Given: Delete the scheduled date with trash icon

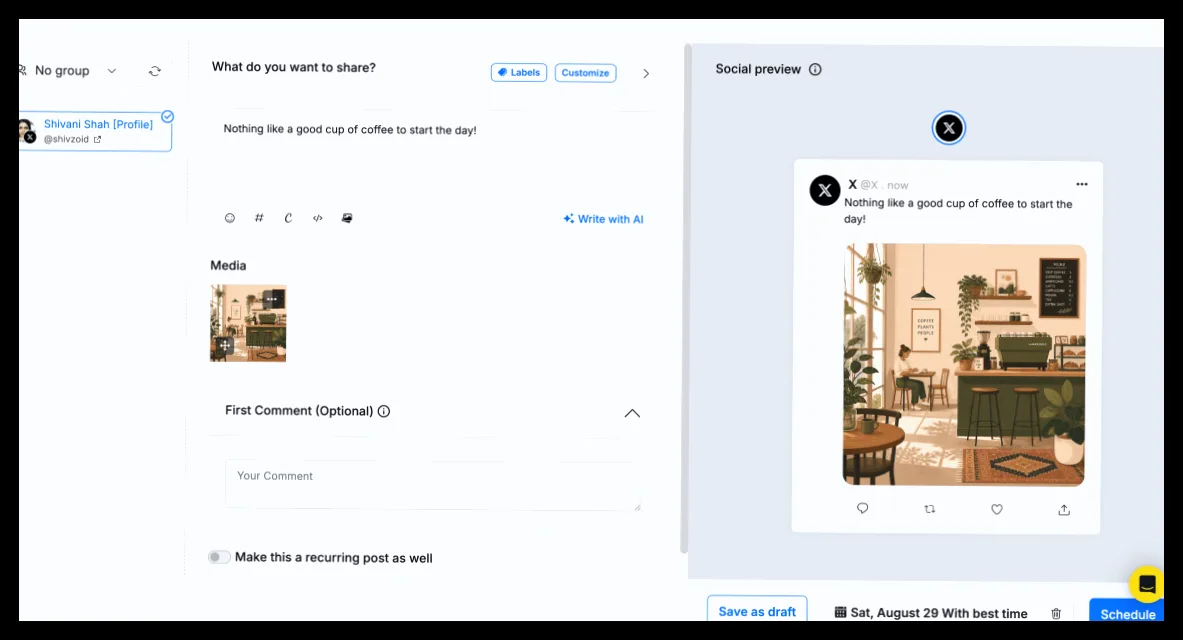Looking at the screenshot, I should point(1056,614).
